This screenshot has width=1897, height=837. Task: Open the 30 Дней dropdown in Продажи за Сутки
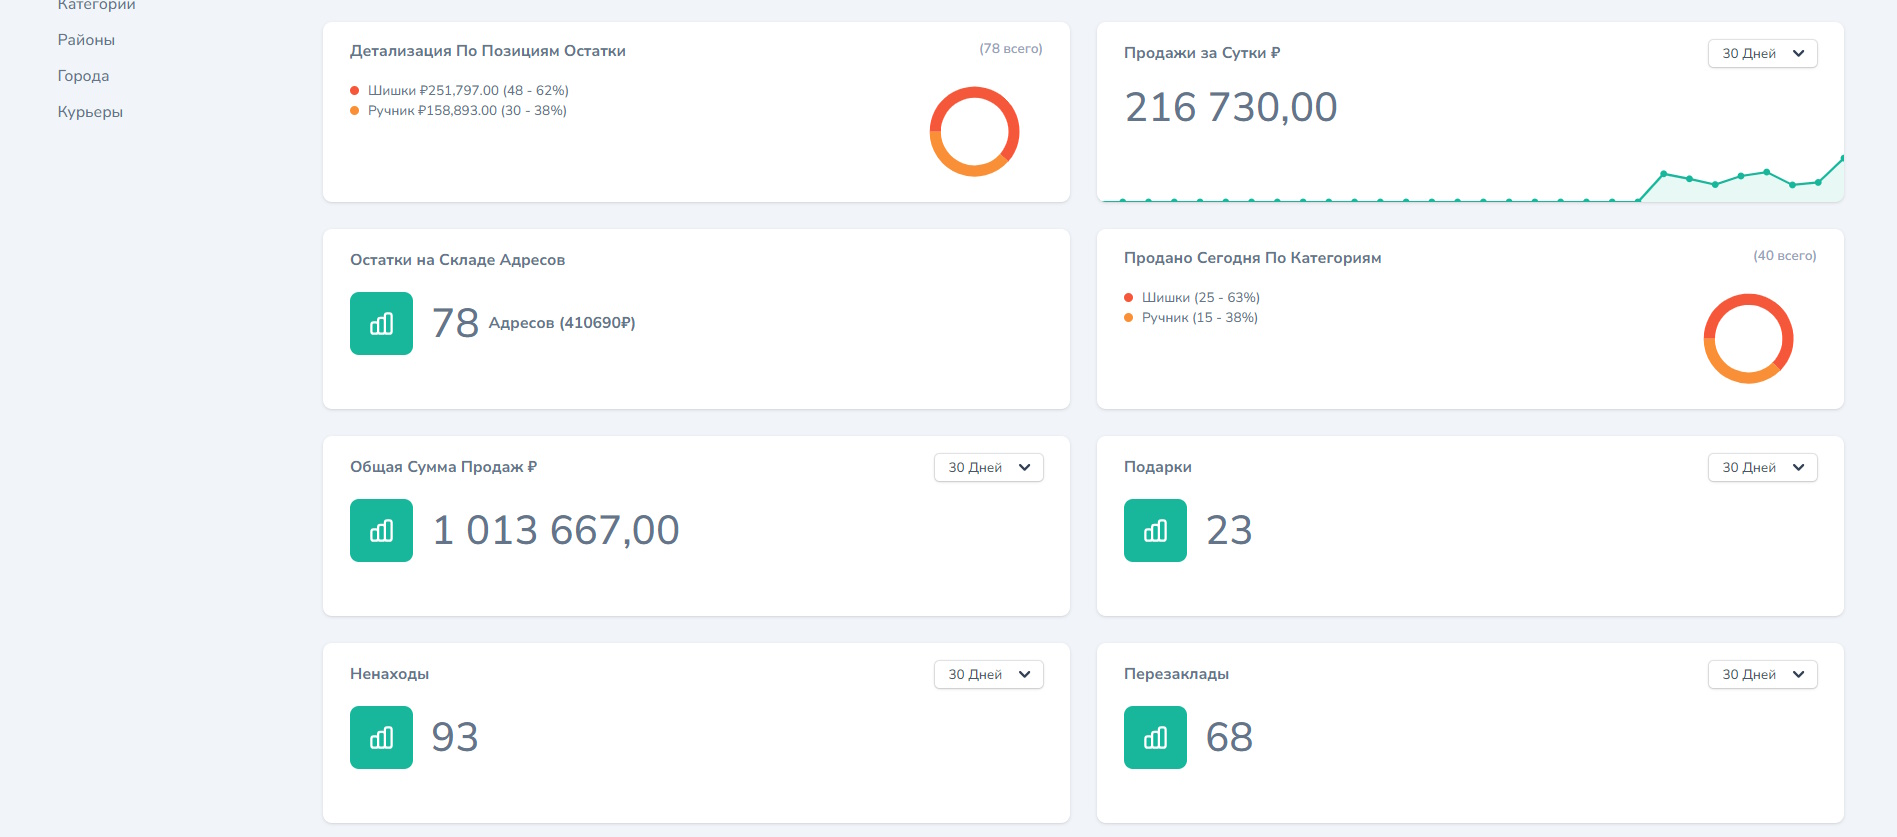click(1762, 54)
